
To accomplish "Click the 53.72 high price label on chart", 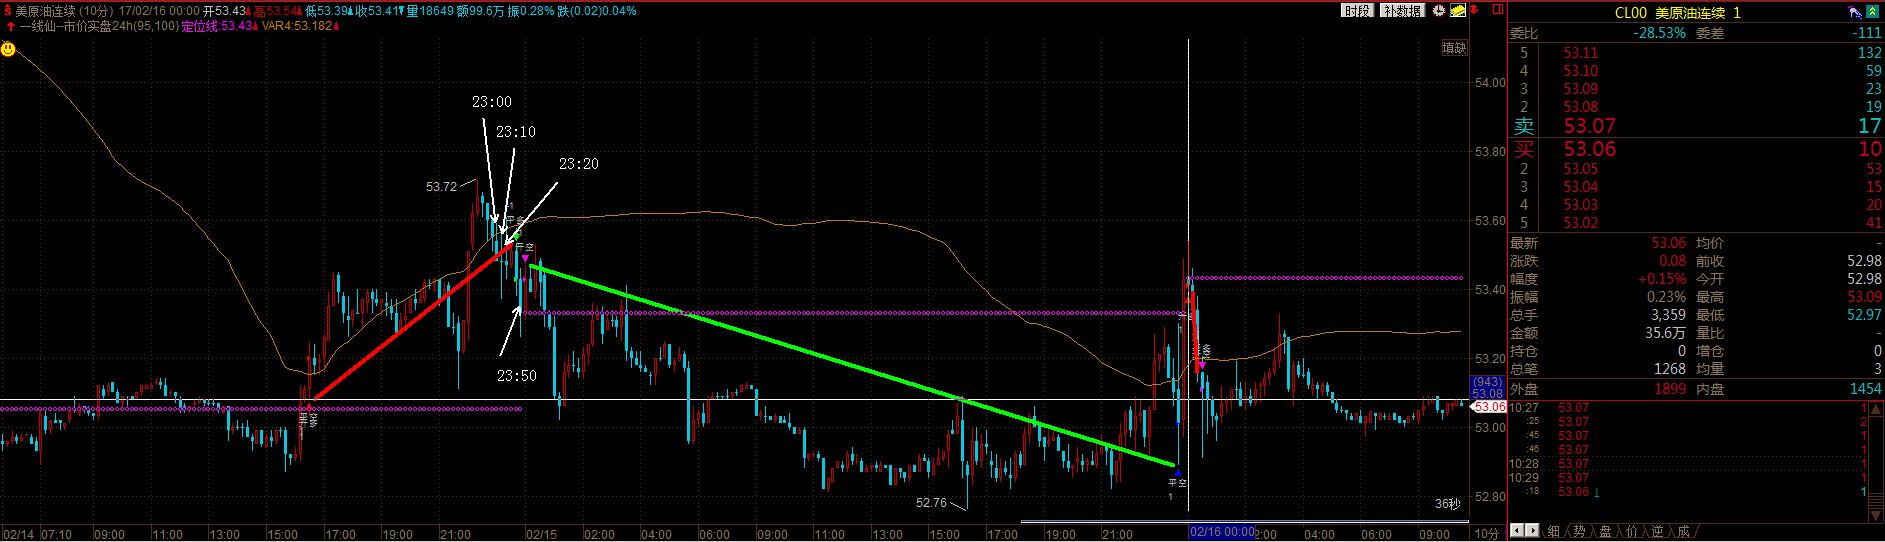I will [441, 186].
